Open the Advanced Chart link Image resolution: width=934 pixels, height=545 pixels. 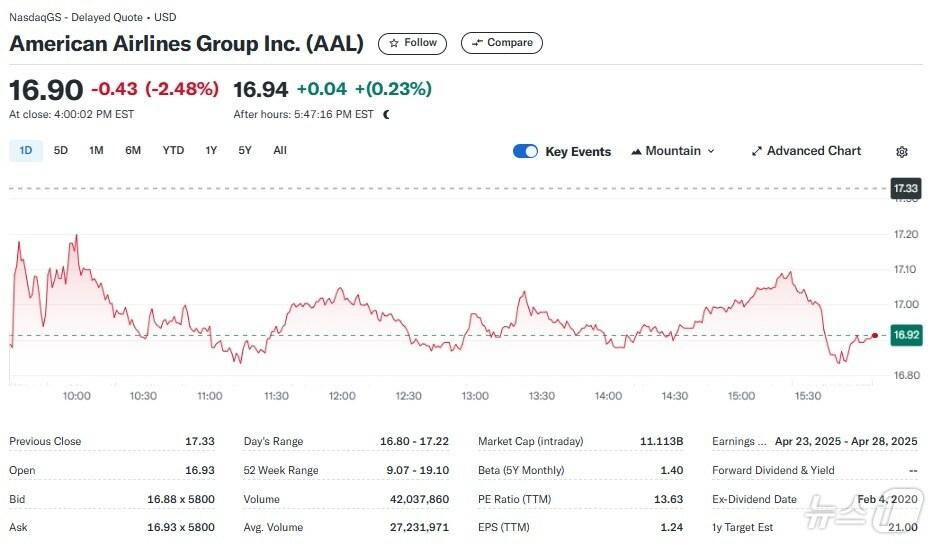[x=813, y=151]
